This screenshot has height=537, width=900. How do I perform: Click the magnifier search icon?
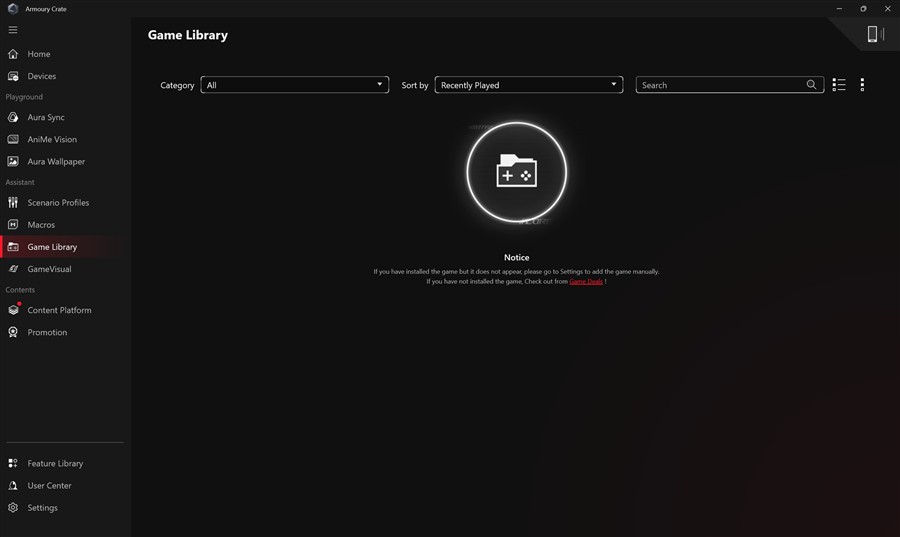click(811, 85)
